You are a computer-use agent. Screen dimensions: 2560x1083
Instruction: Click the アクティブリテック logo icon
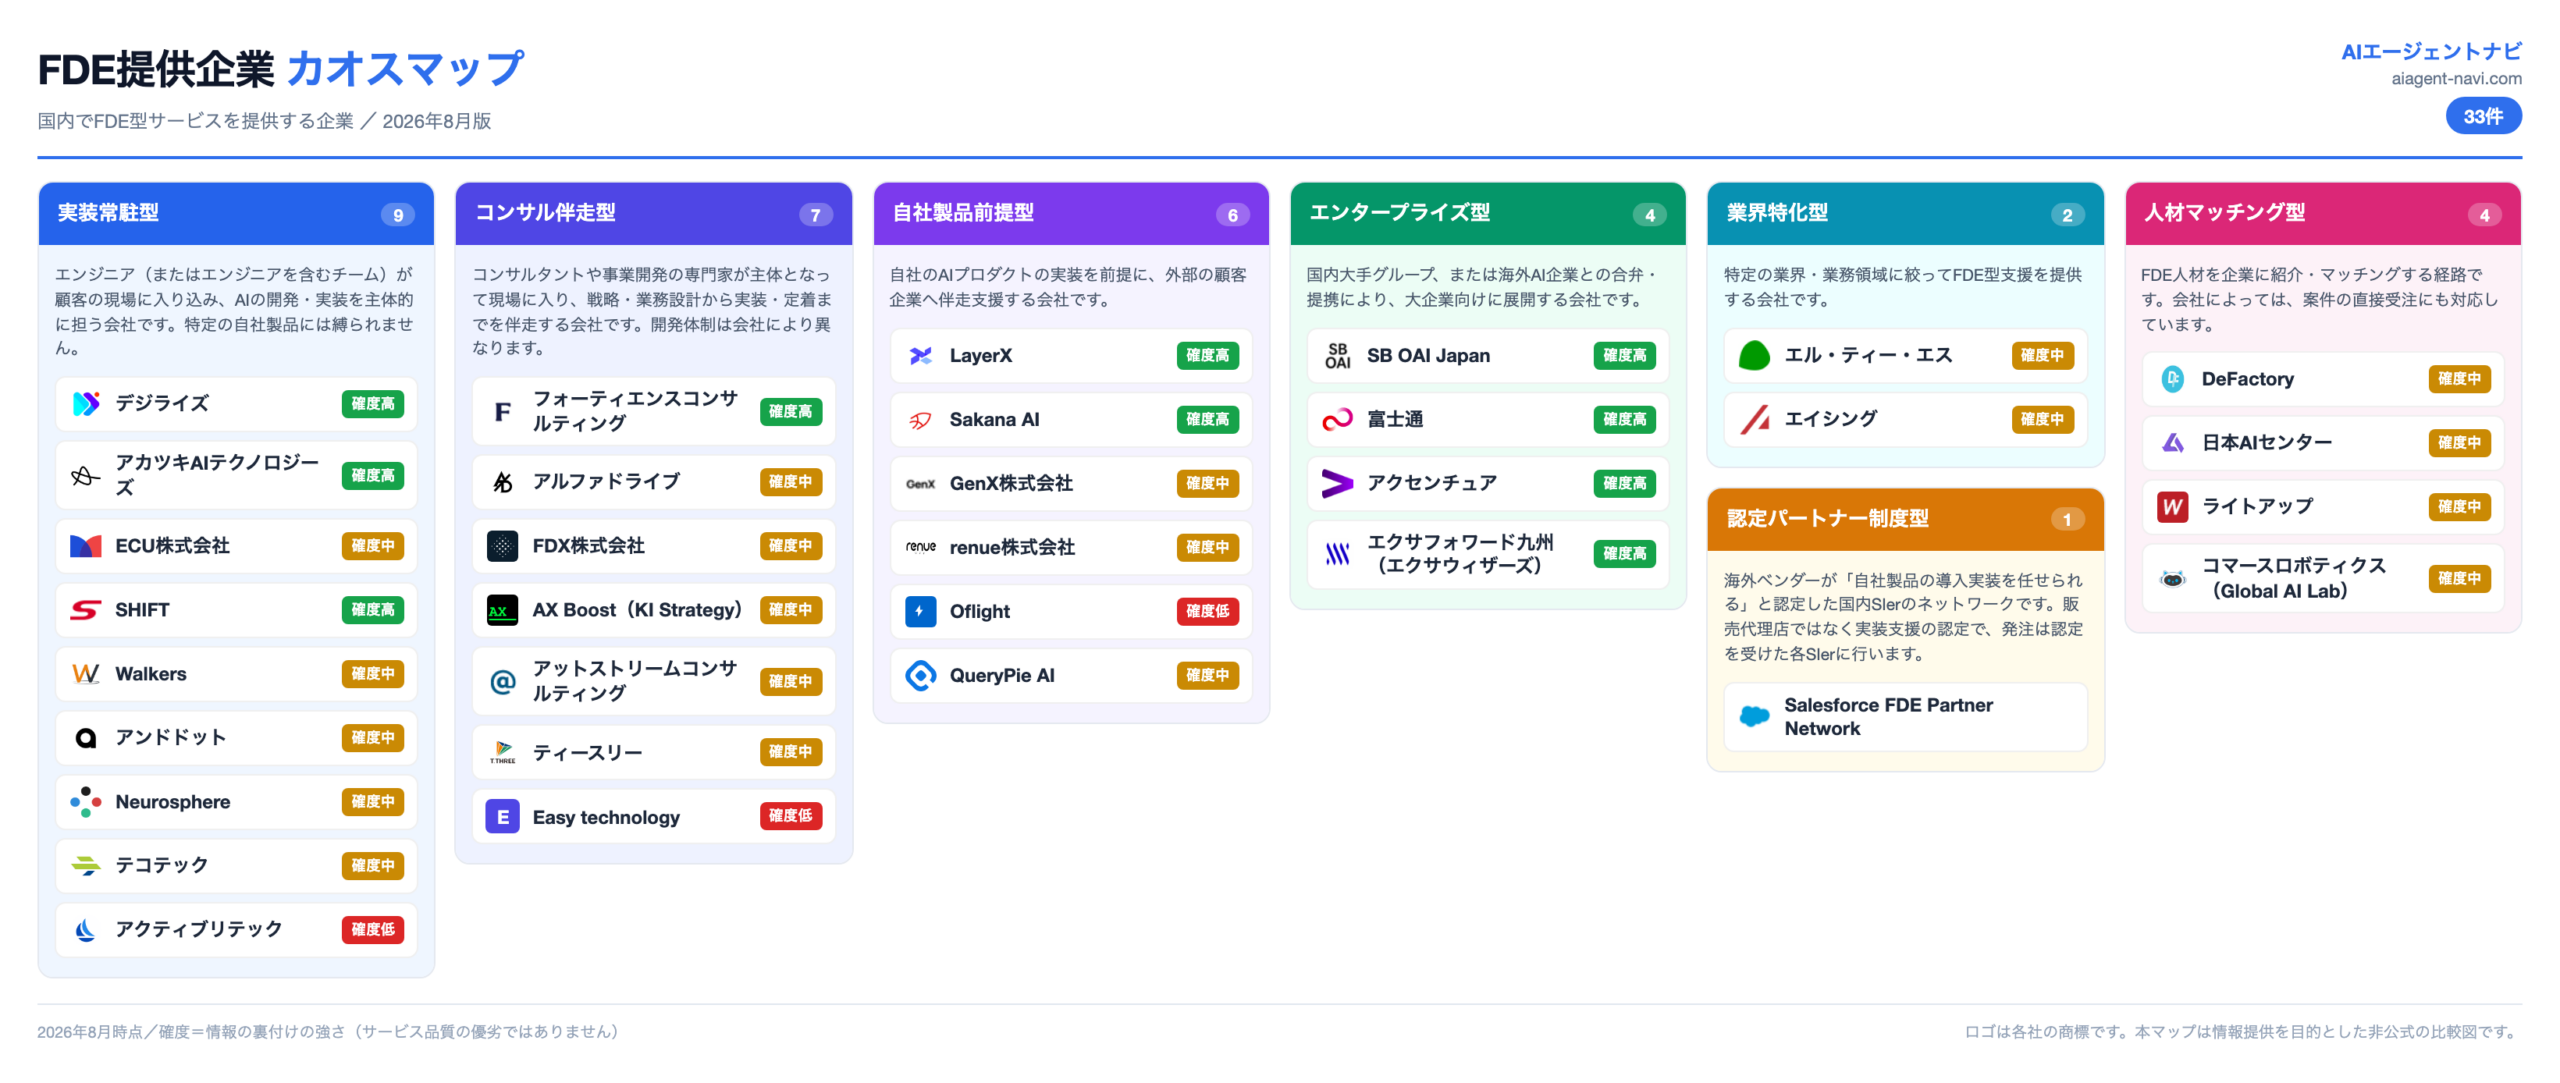tap(86, 930)
